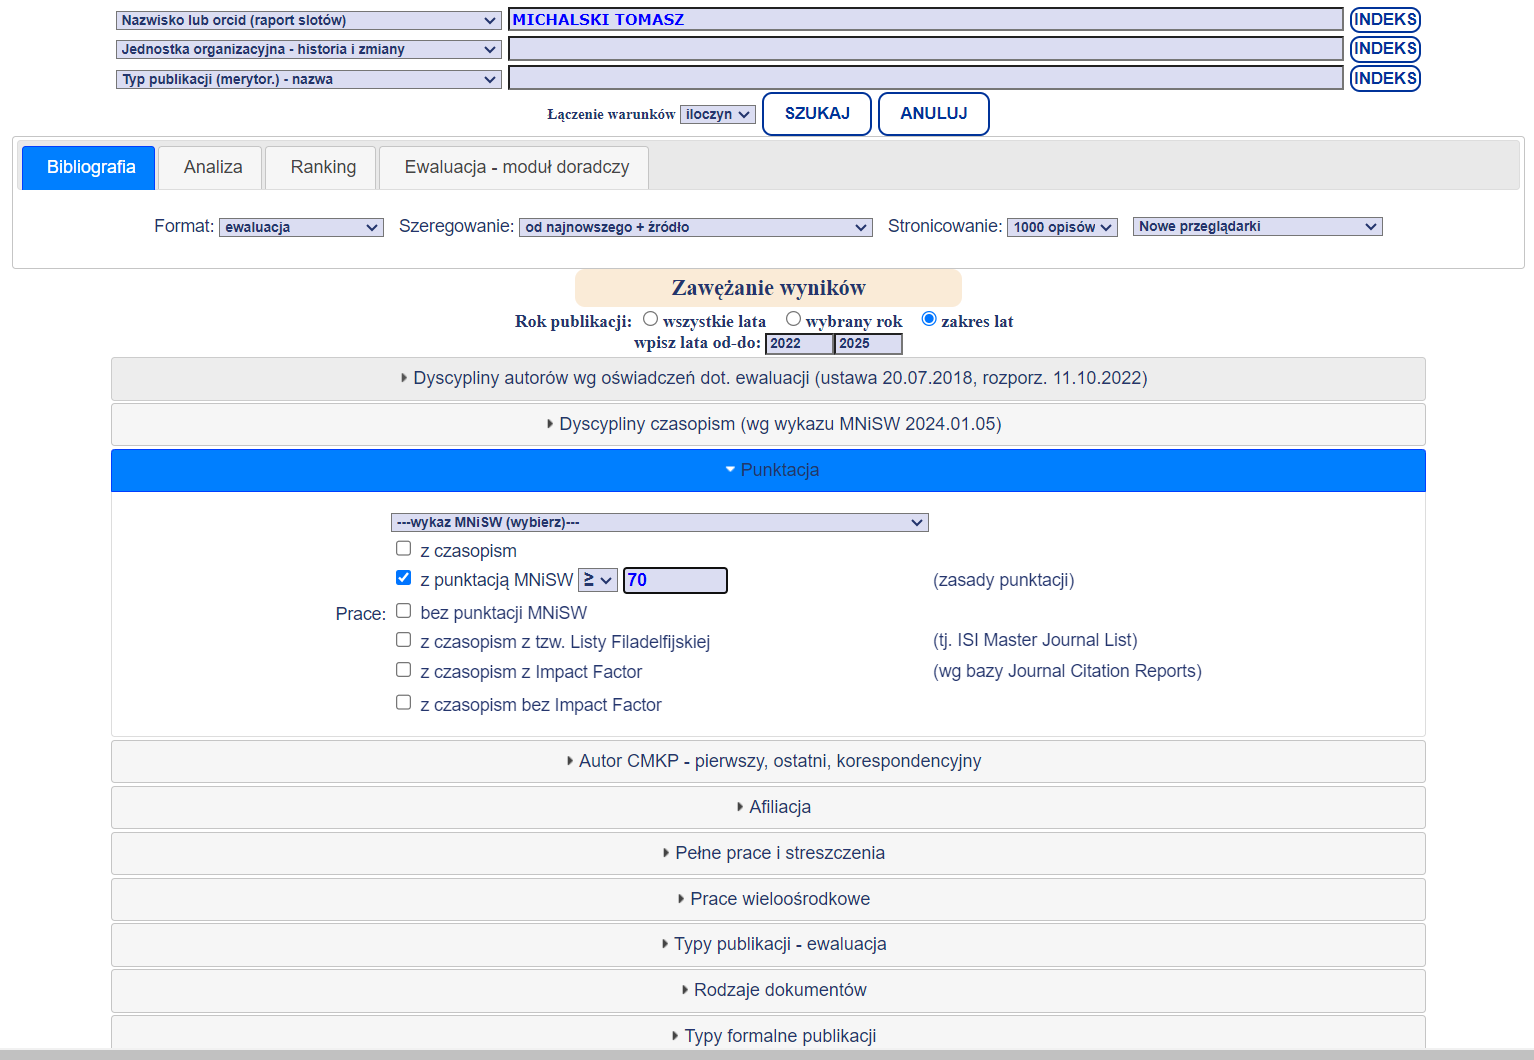Open the Format 'ewaluacja' dropdown
This screenshot has width=1534, height=1060.
pos(301,228)
